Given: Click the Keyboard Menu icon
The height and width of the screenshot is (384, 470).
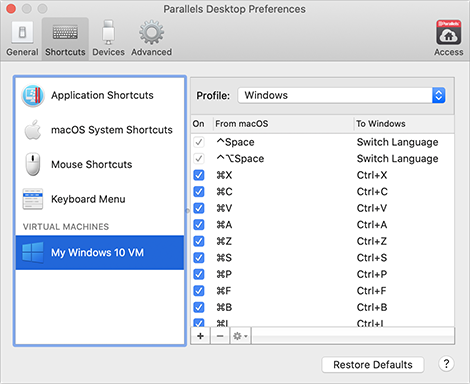Looking at the screenshot, I should (x=33, y=199).
